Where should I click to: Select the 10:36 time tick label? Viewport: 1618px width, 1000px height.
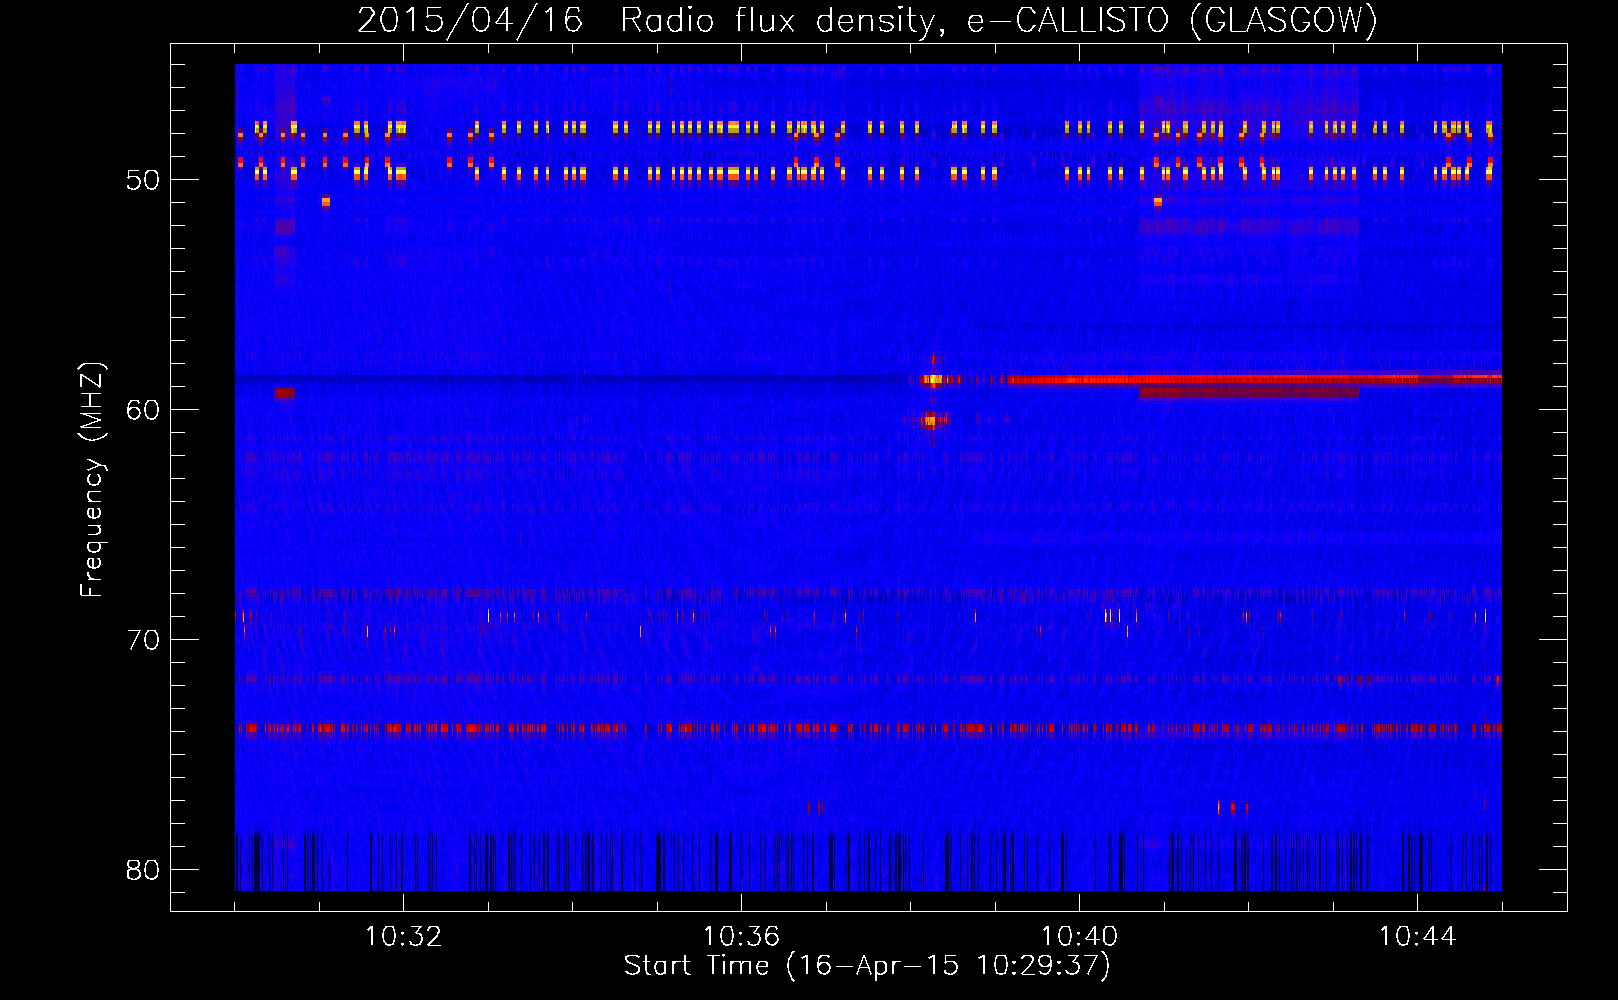[741, 937]
